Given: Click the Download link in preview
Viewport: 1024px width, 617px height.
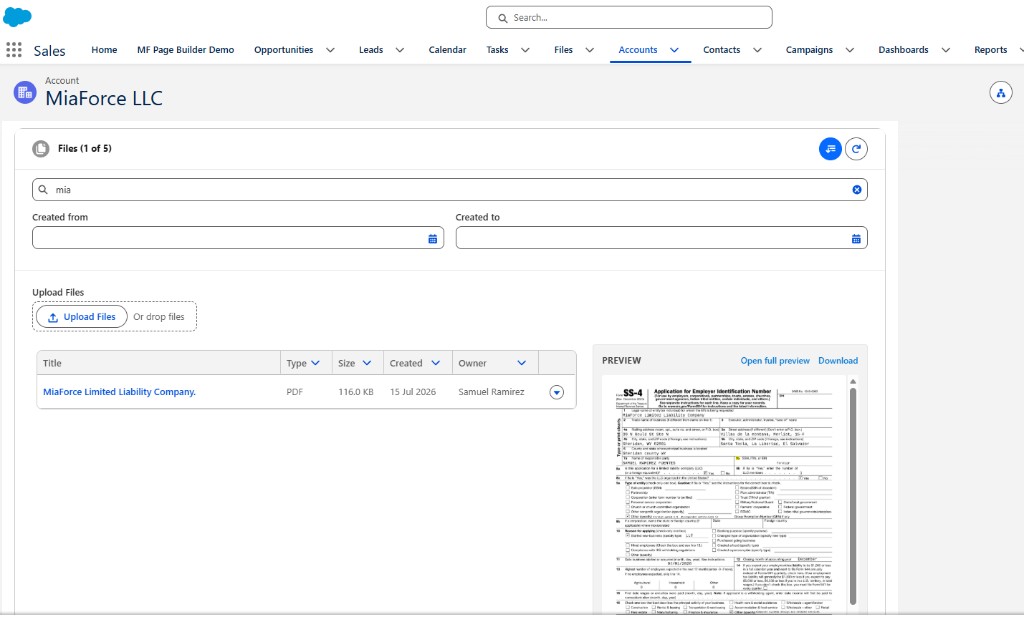Looking at the screenshot, I should [x=838, y=360].
